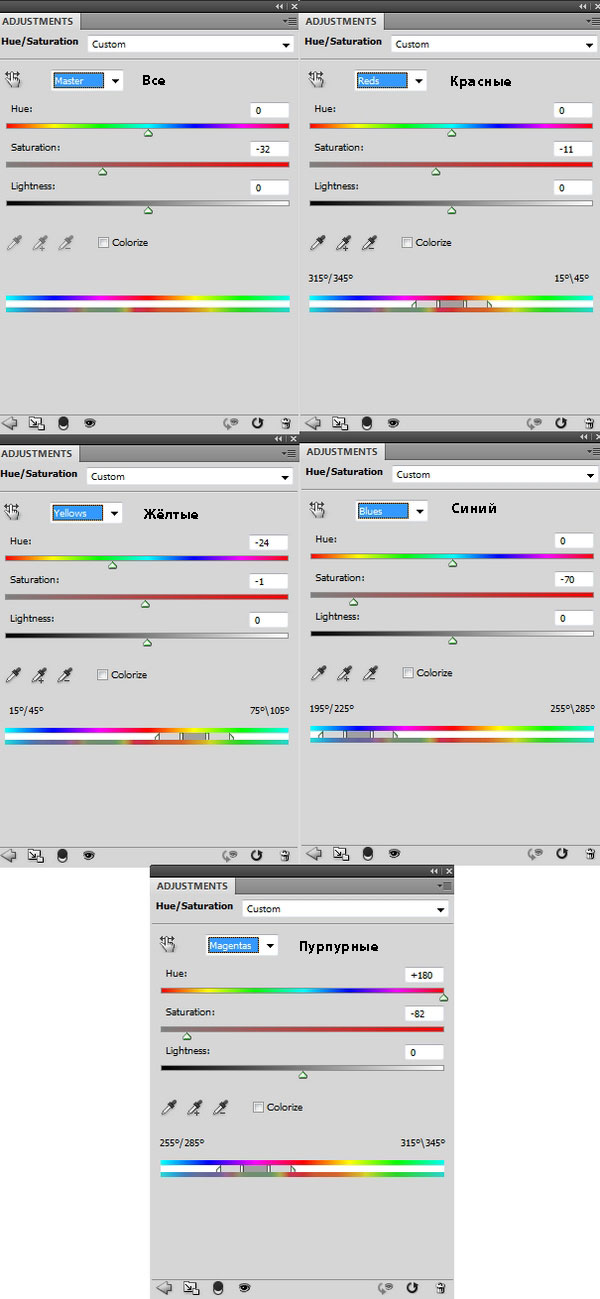
Task: Pick the plain eyedropper in Yellows panel
Action: [x=14, y=675]
